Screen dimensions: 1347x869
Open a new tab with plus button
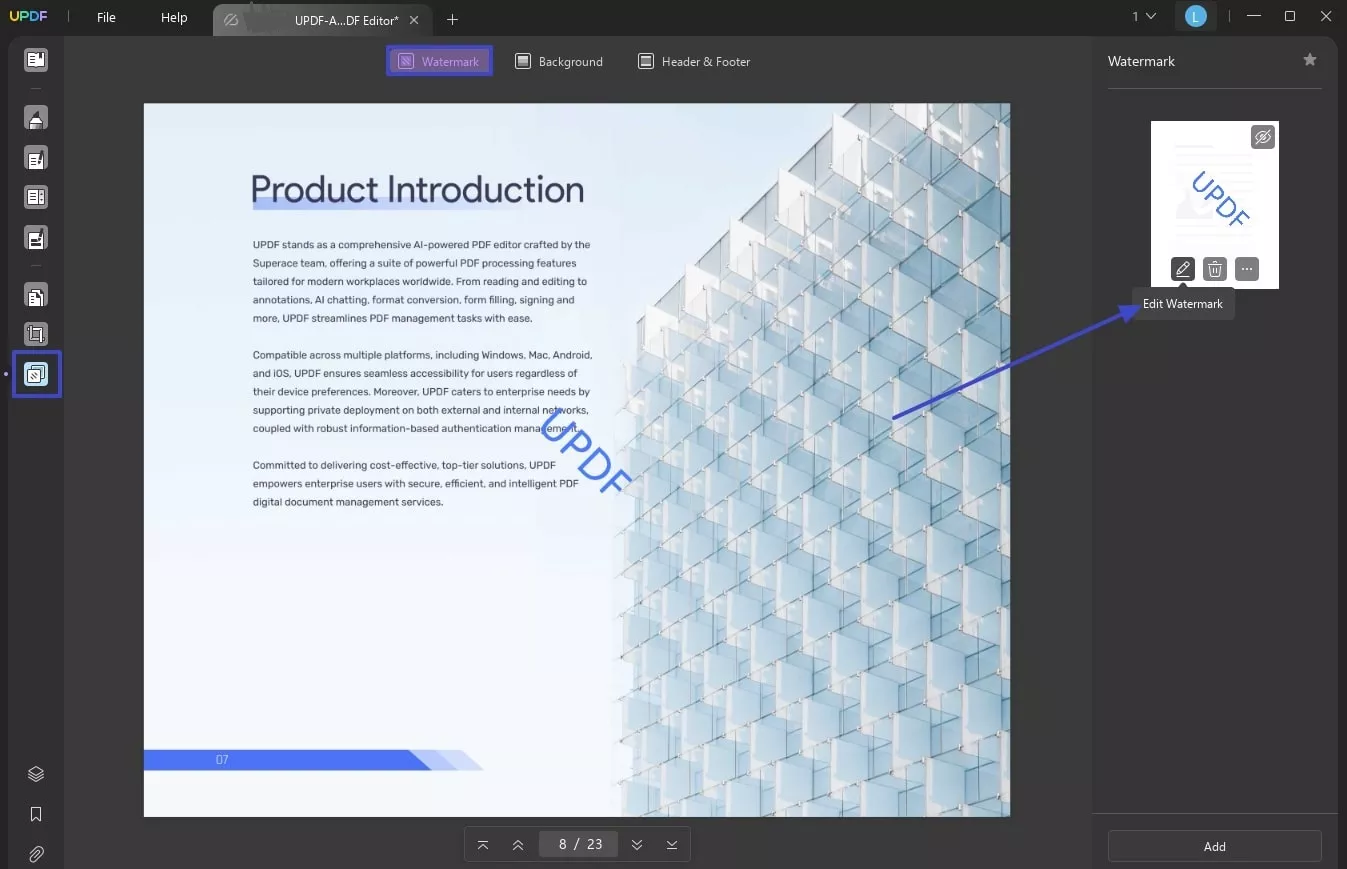(452, 20)
